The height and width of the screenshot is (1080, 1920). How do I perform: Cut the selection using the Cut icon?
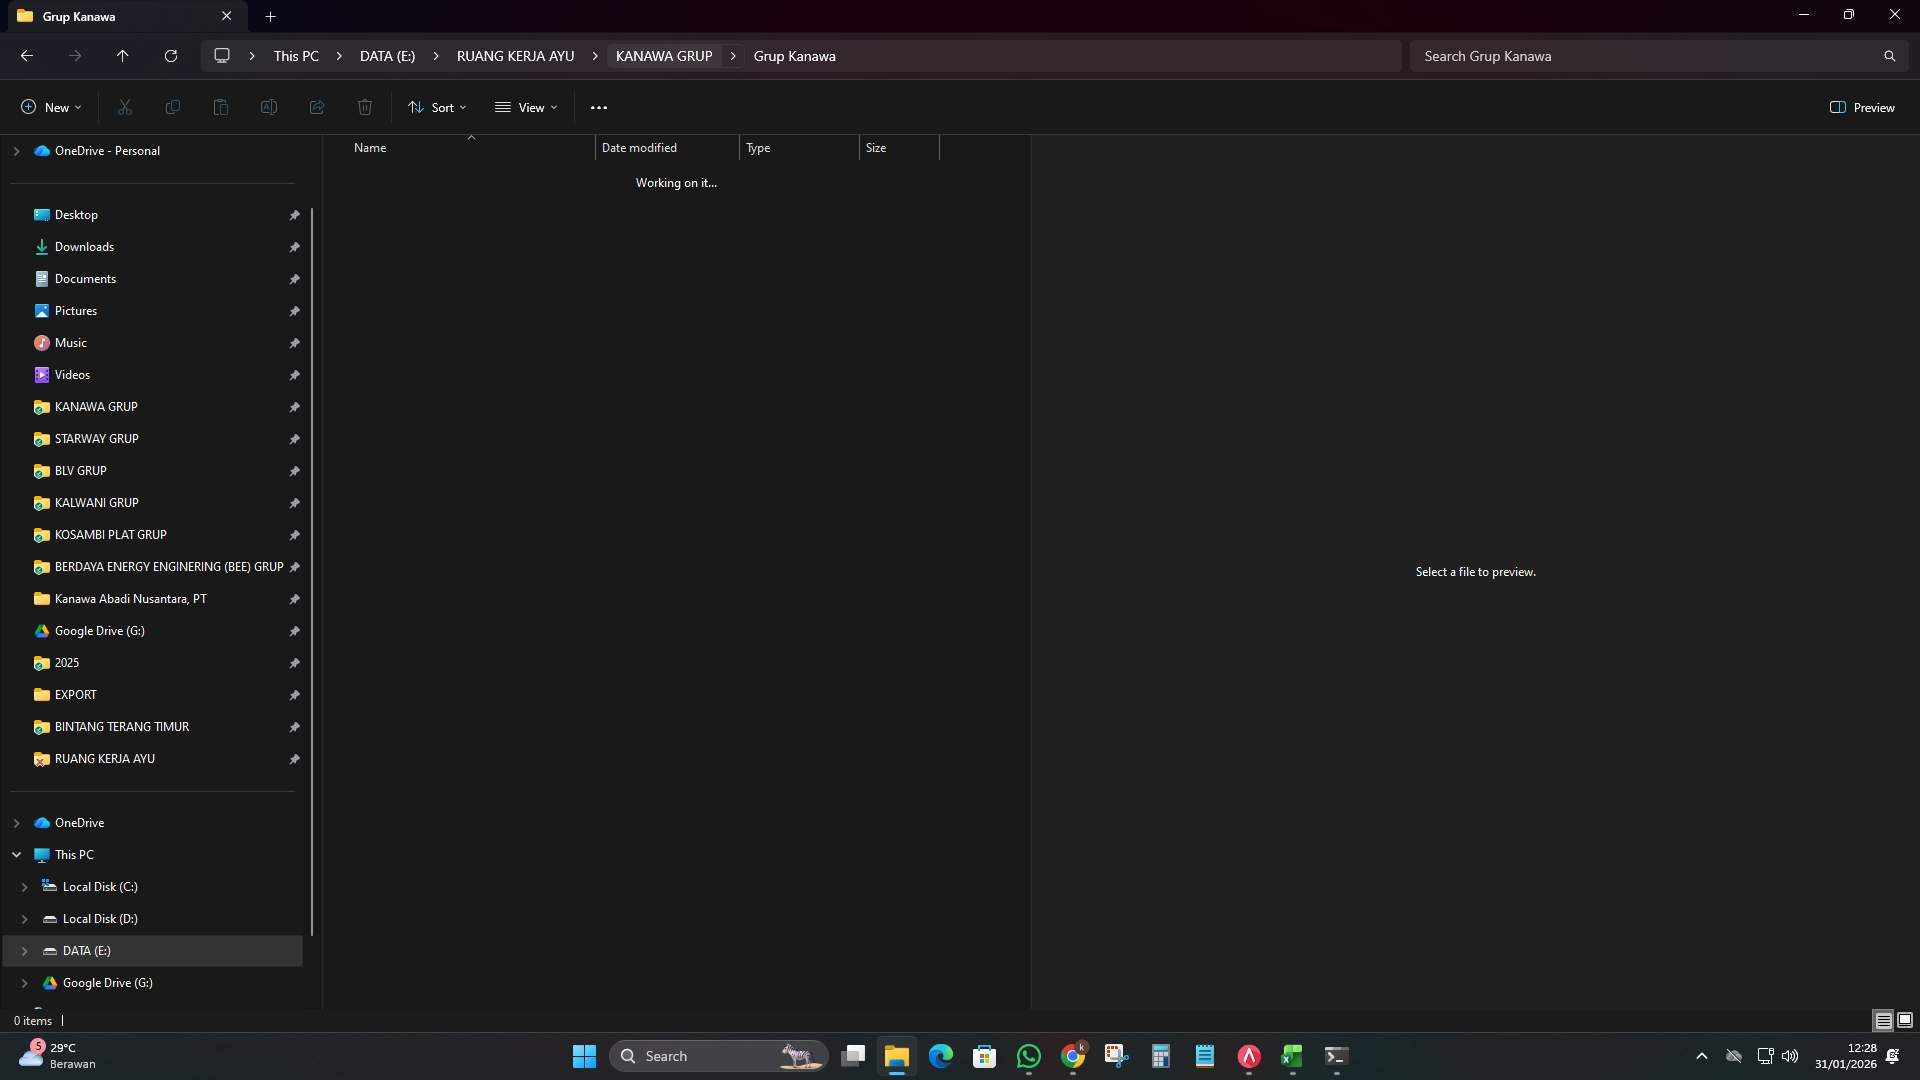pyautogui.click(x=124, y=107)
